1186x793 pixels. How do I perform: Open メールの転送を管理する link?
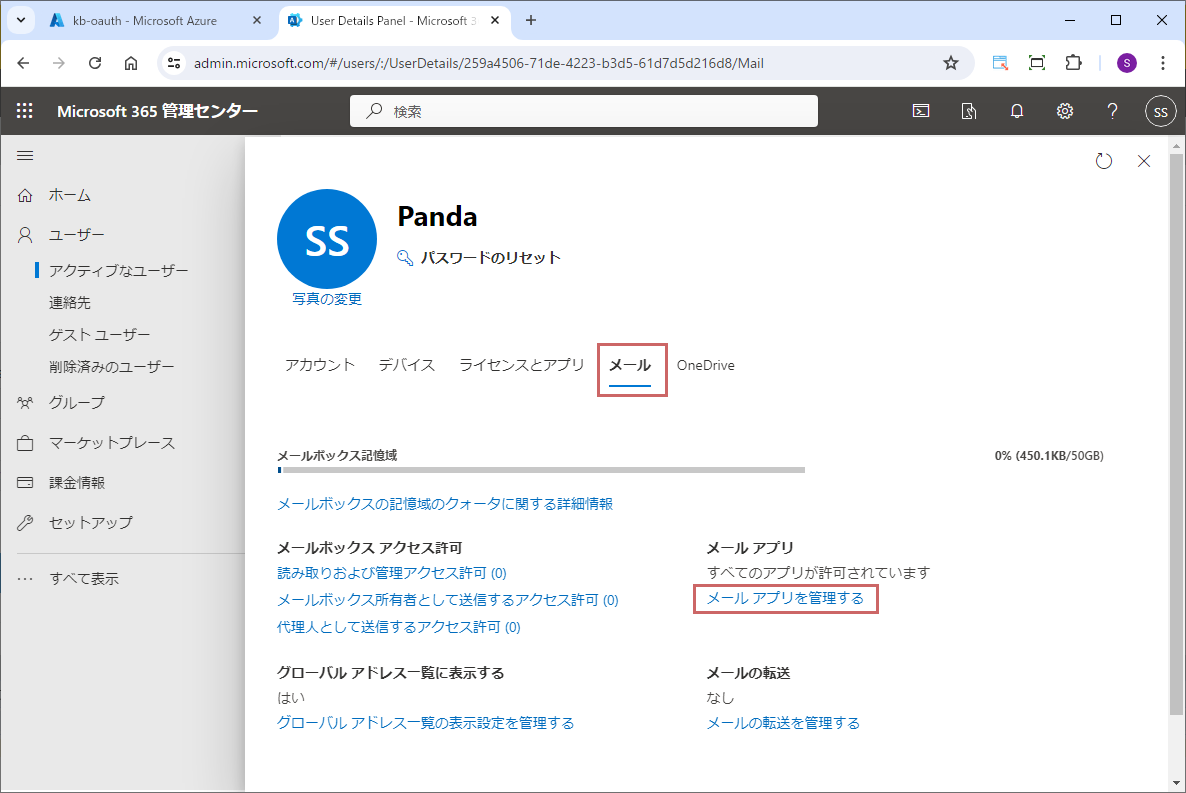[x=783, y=722]
